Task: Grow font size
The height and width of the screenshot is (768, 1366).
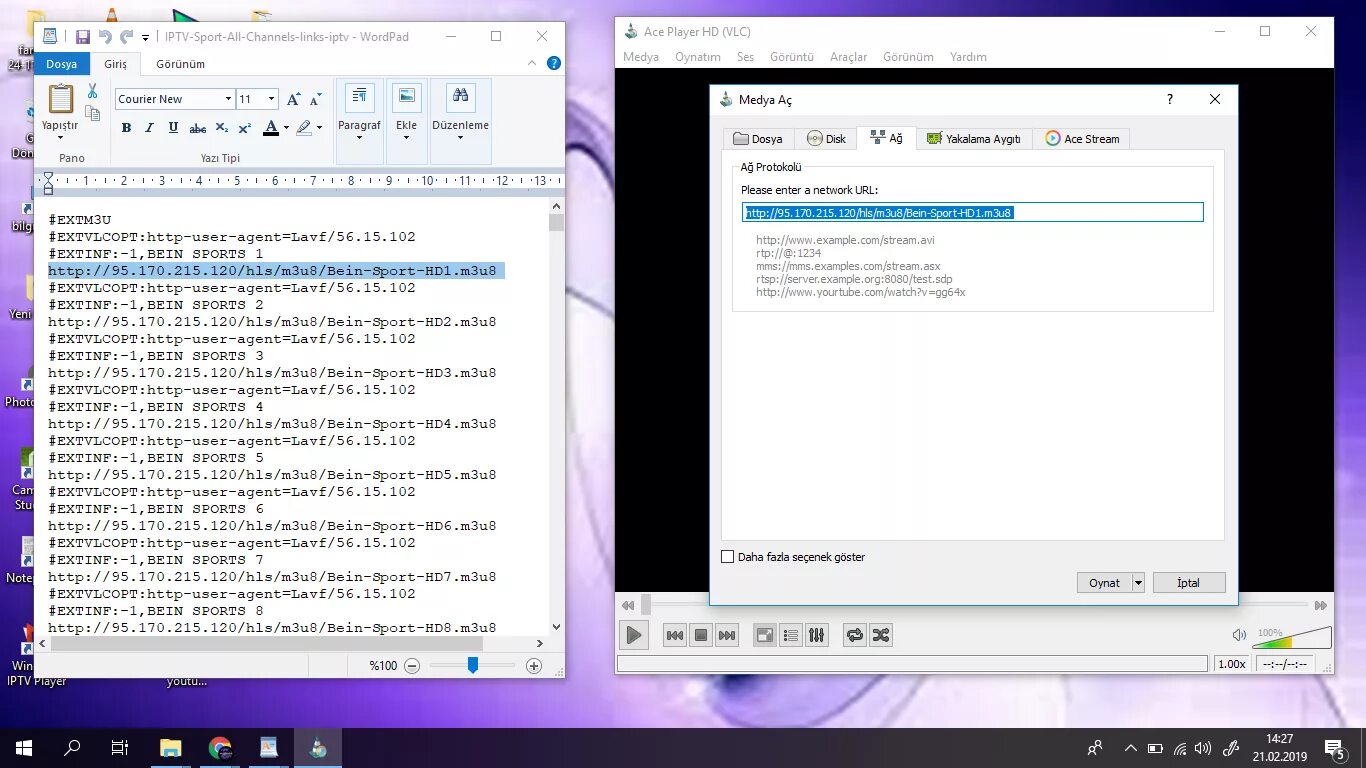Action: click(293, 99)
